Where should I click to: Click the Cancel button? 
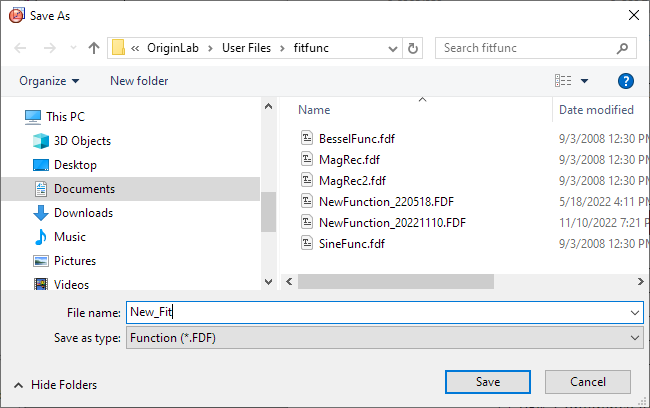(588, 382)
